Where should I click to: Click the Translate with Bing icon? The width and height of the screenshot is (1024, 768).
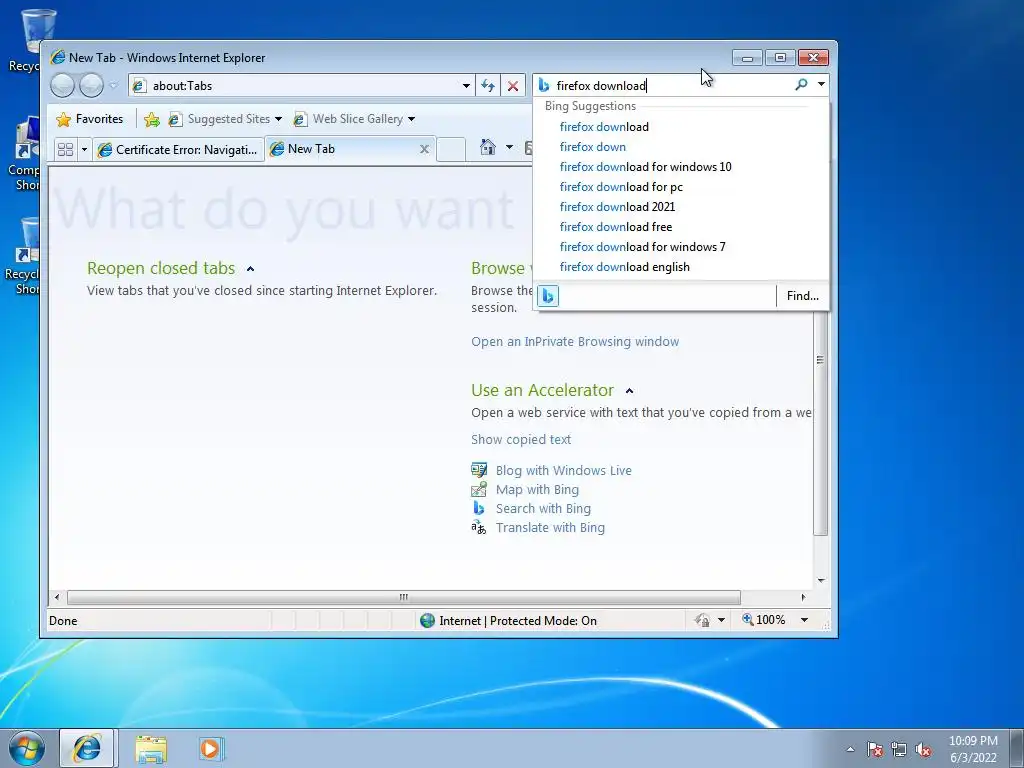pyautogui.click(x=479, y=527)
